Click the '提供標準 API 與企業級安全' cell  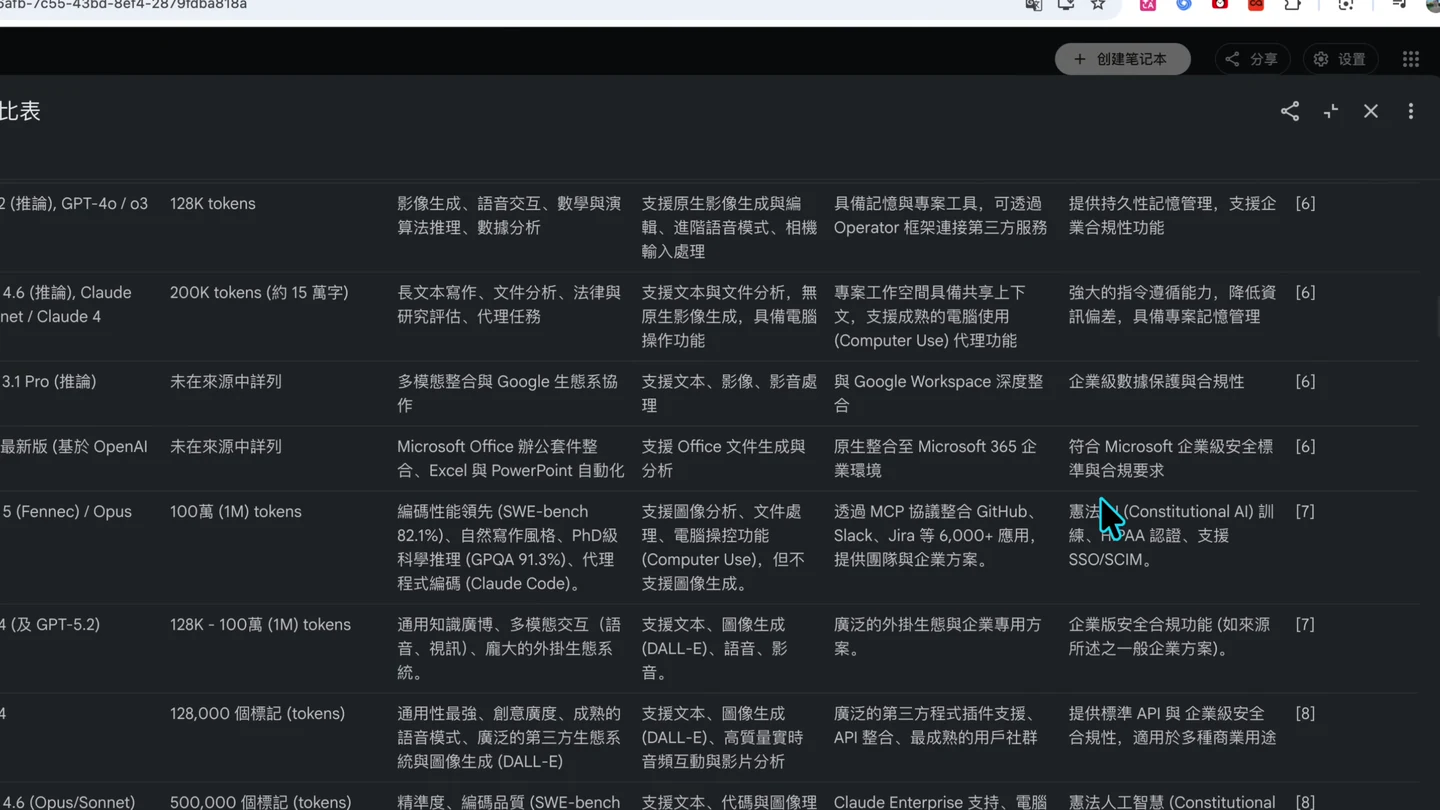(1172, 725)
